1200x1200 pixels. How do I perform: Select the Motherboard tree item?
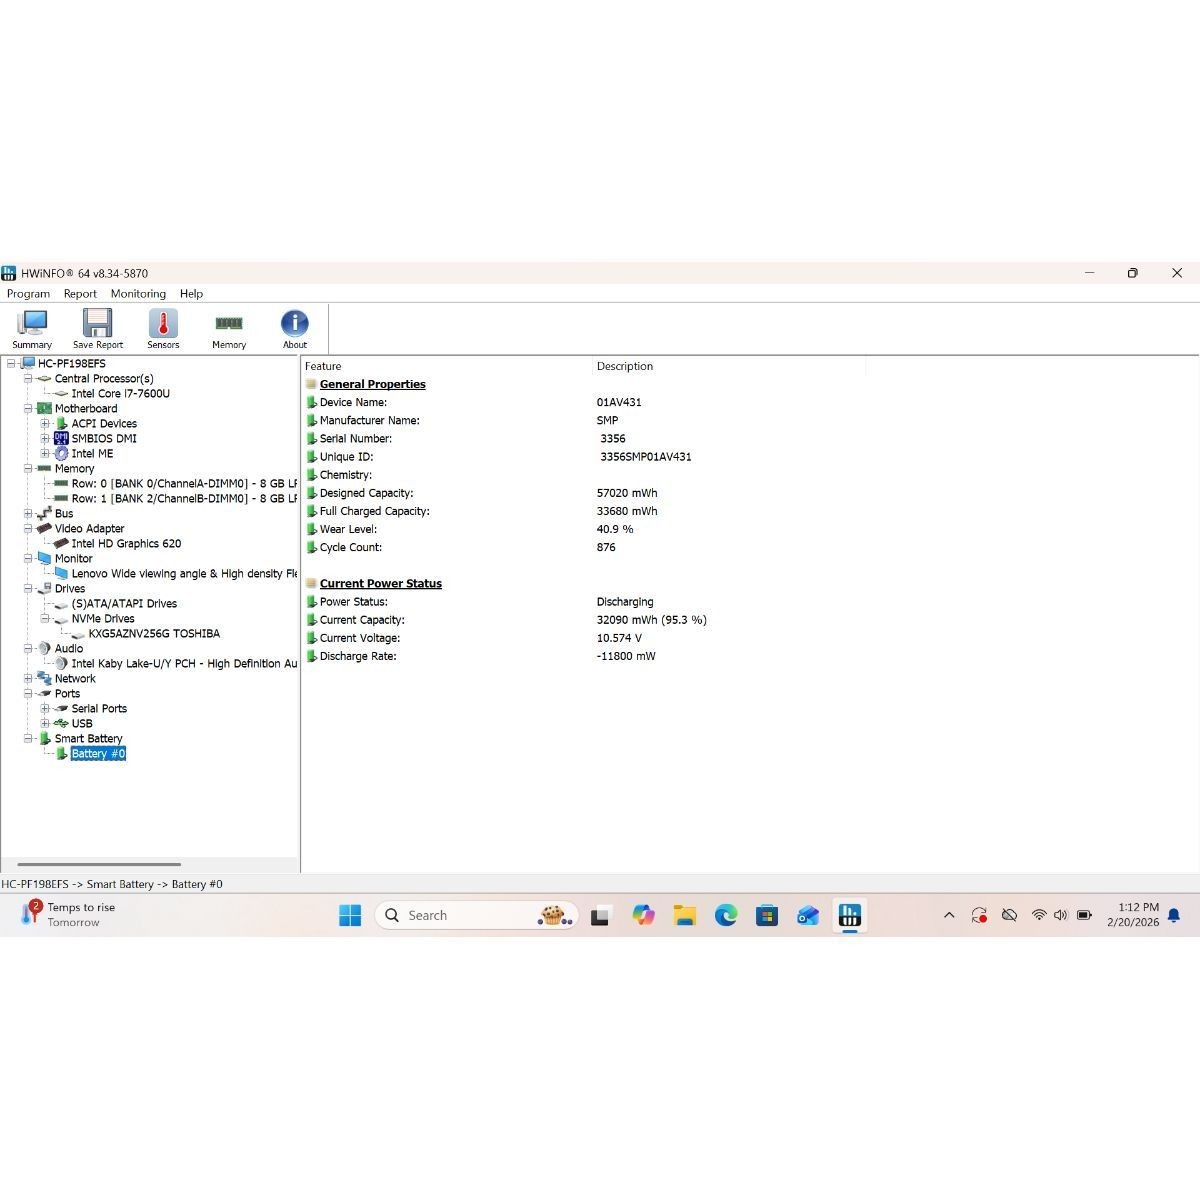point(86,408)
